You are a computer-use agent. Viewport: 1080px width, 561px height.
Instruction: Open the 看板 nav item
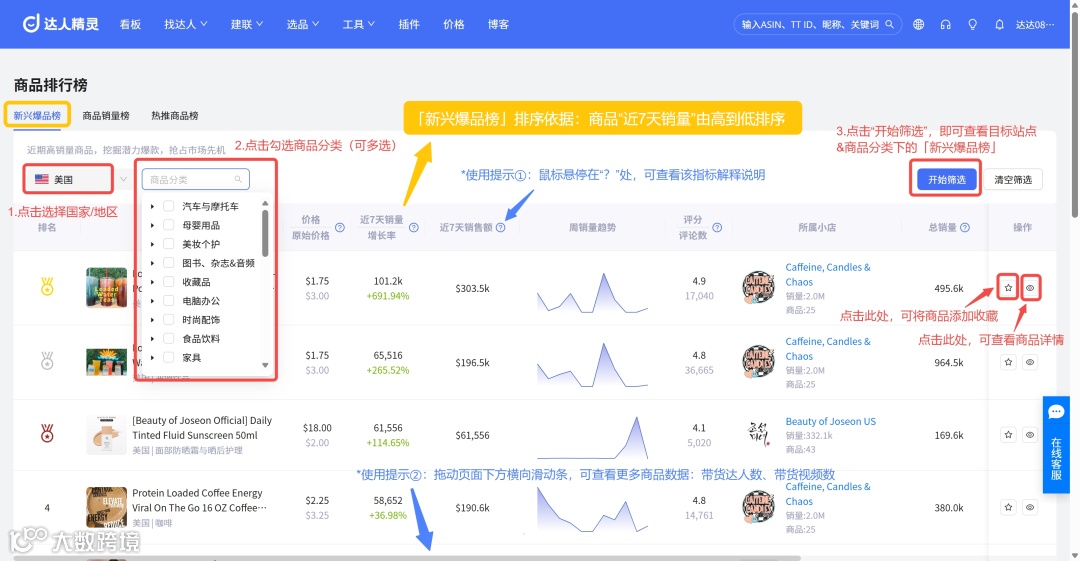point(130,24)
